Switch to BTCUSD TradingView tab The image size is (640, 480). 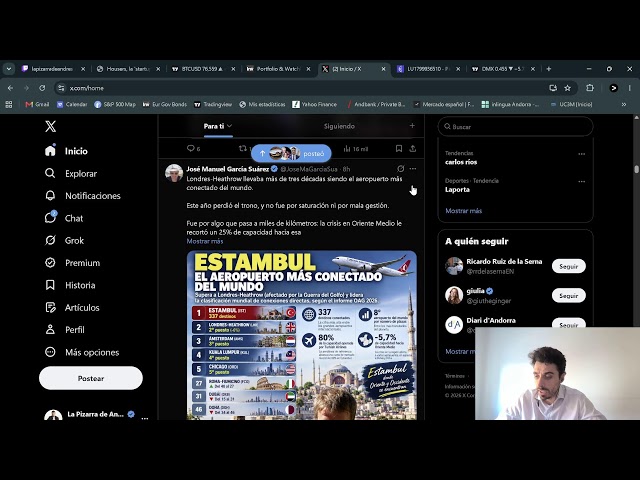(x=203, y=69)
